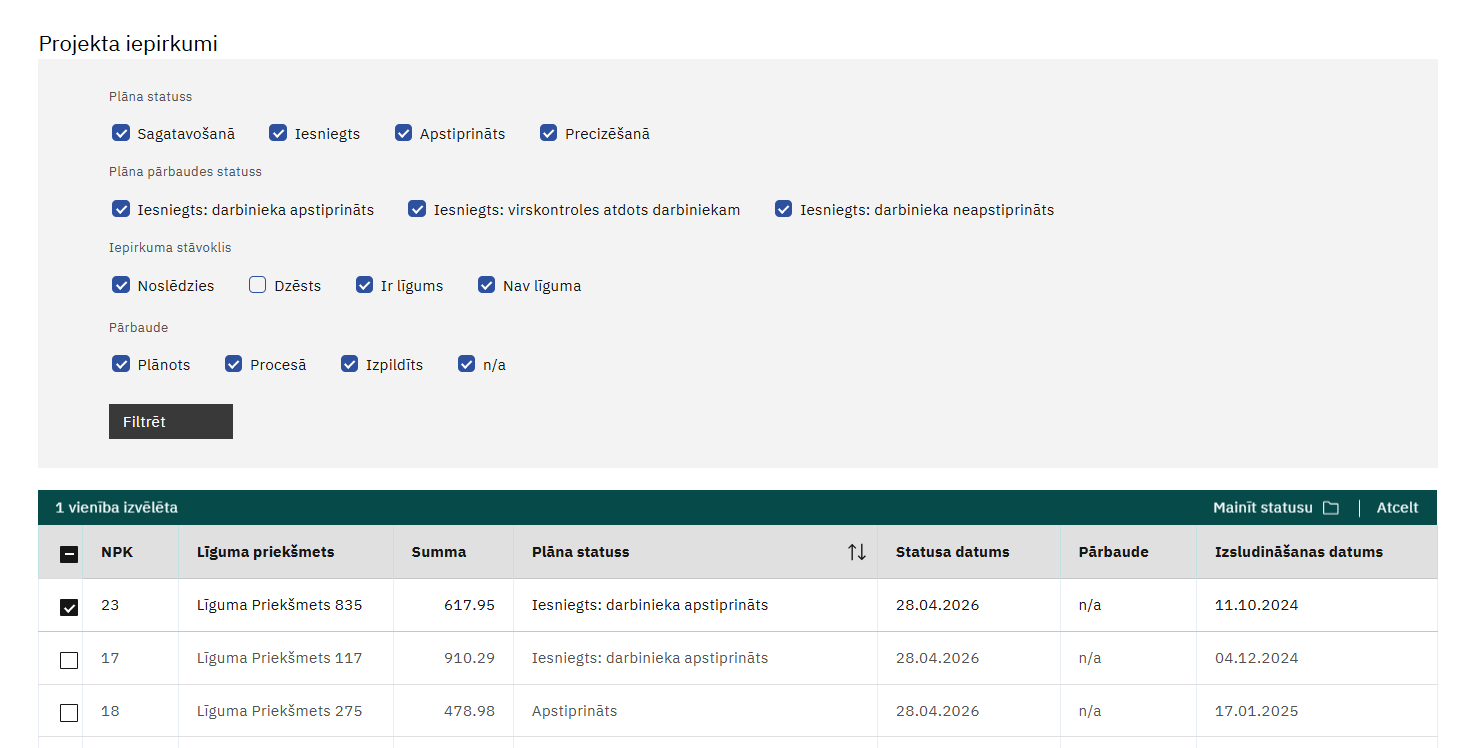This screenshot has height=748, width=1475.
Task: Click Atcelt to cancel the selection
Action: pos(1397,508)
